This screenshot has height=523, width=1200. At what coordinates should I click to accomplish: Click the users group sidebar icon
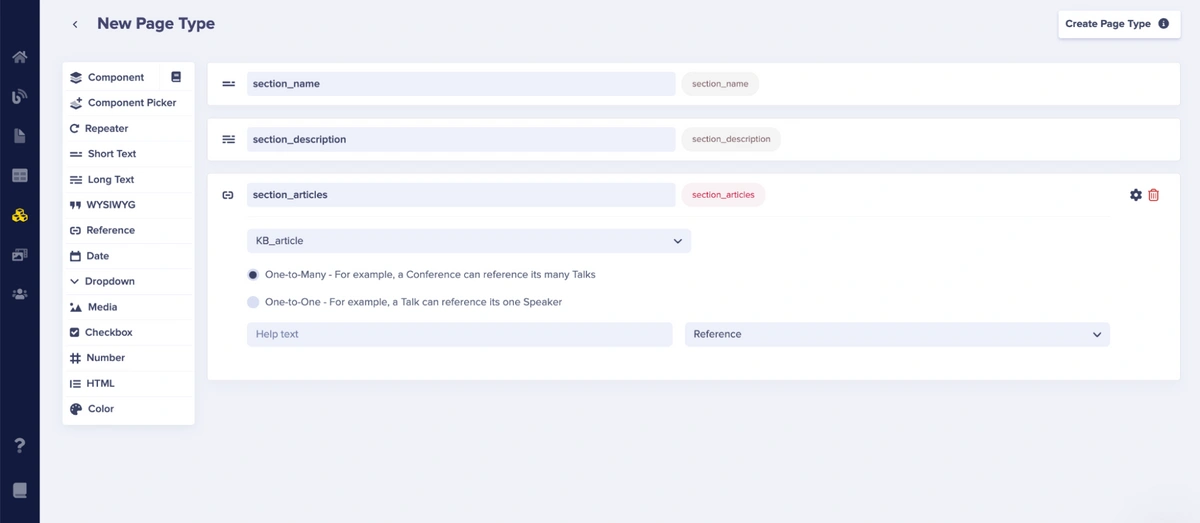tap(19, 294)
